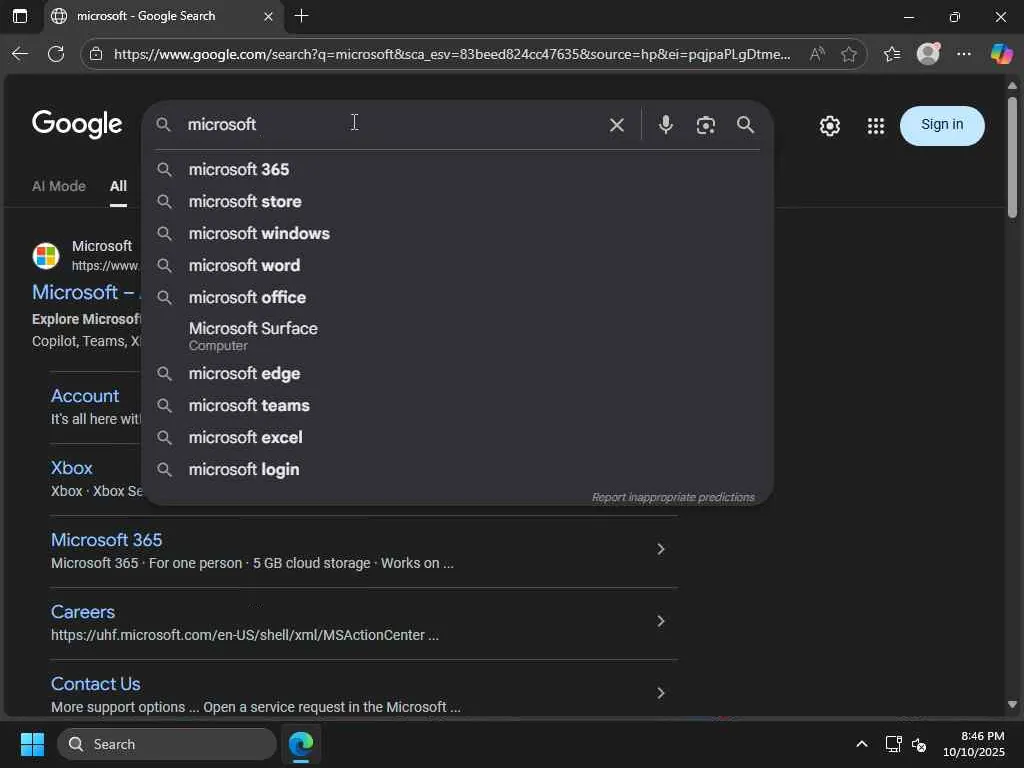Screen dimensions: 1024x768
Task: Click Report inappropriate predictions
Action: [x=673, y=498]
